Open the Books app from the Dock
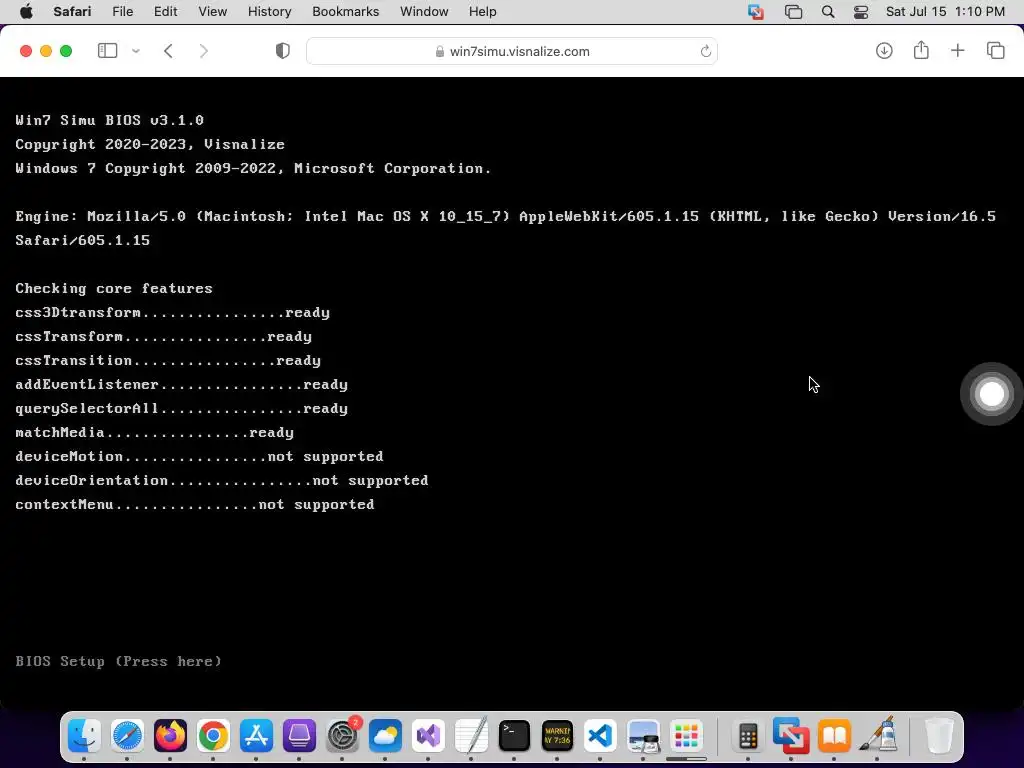The image size is (1024, 768). [x=834, y=736]
